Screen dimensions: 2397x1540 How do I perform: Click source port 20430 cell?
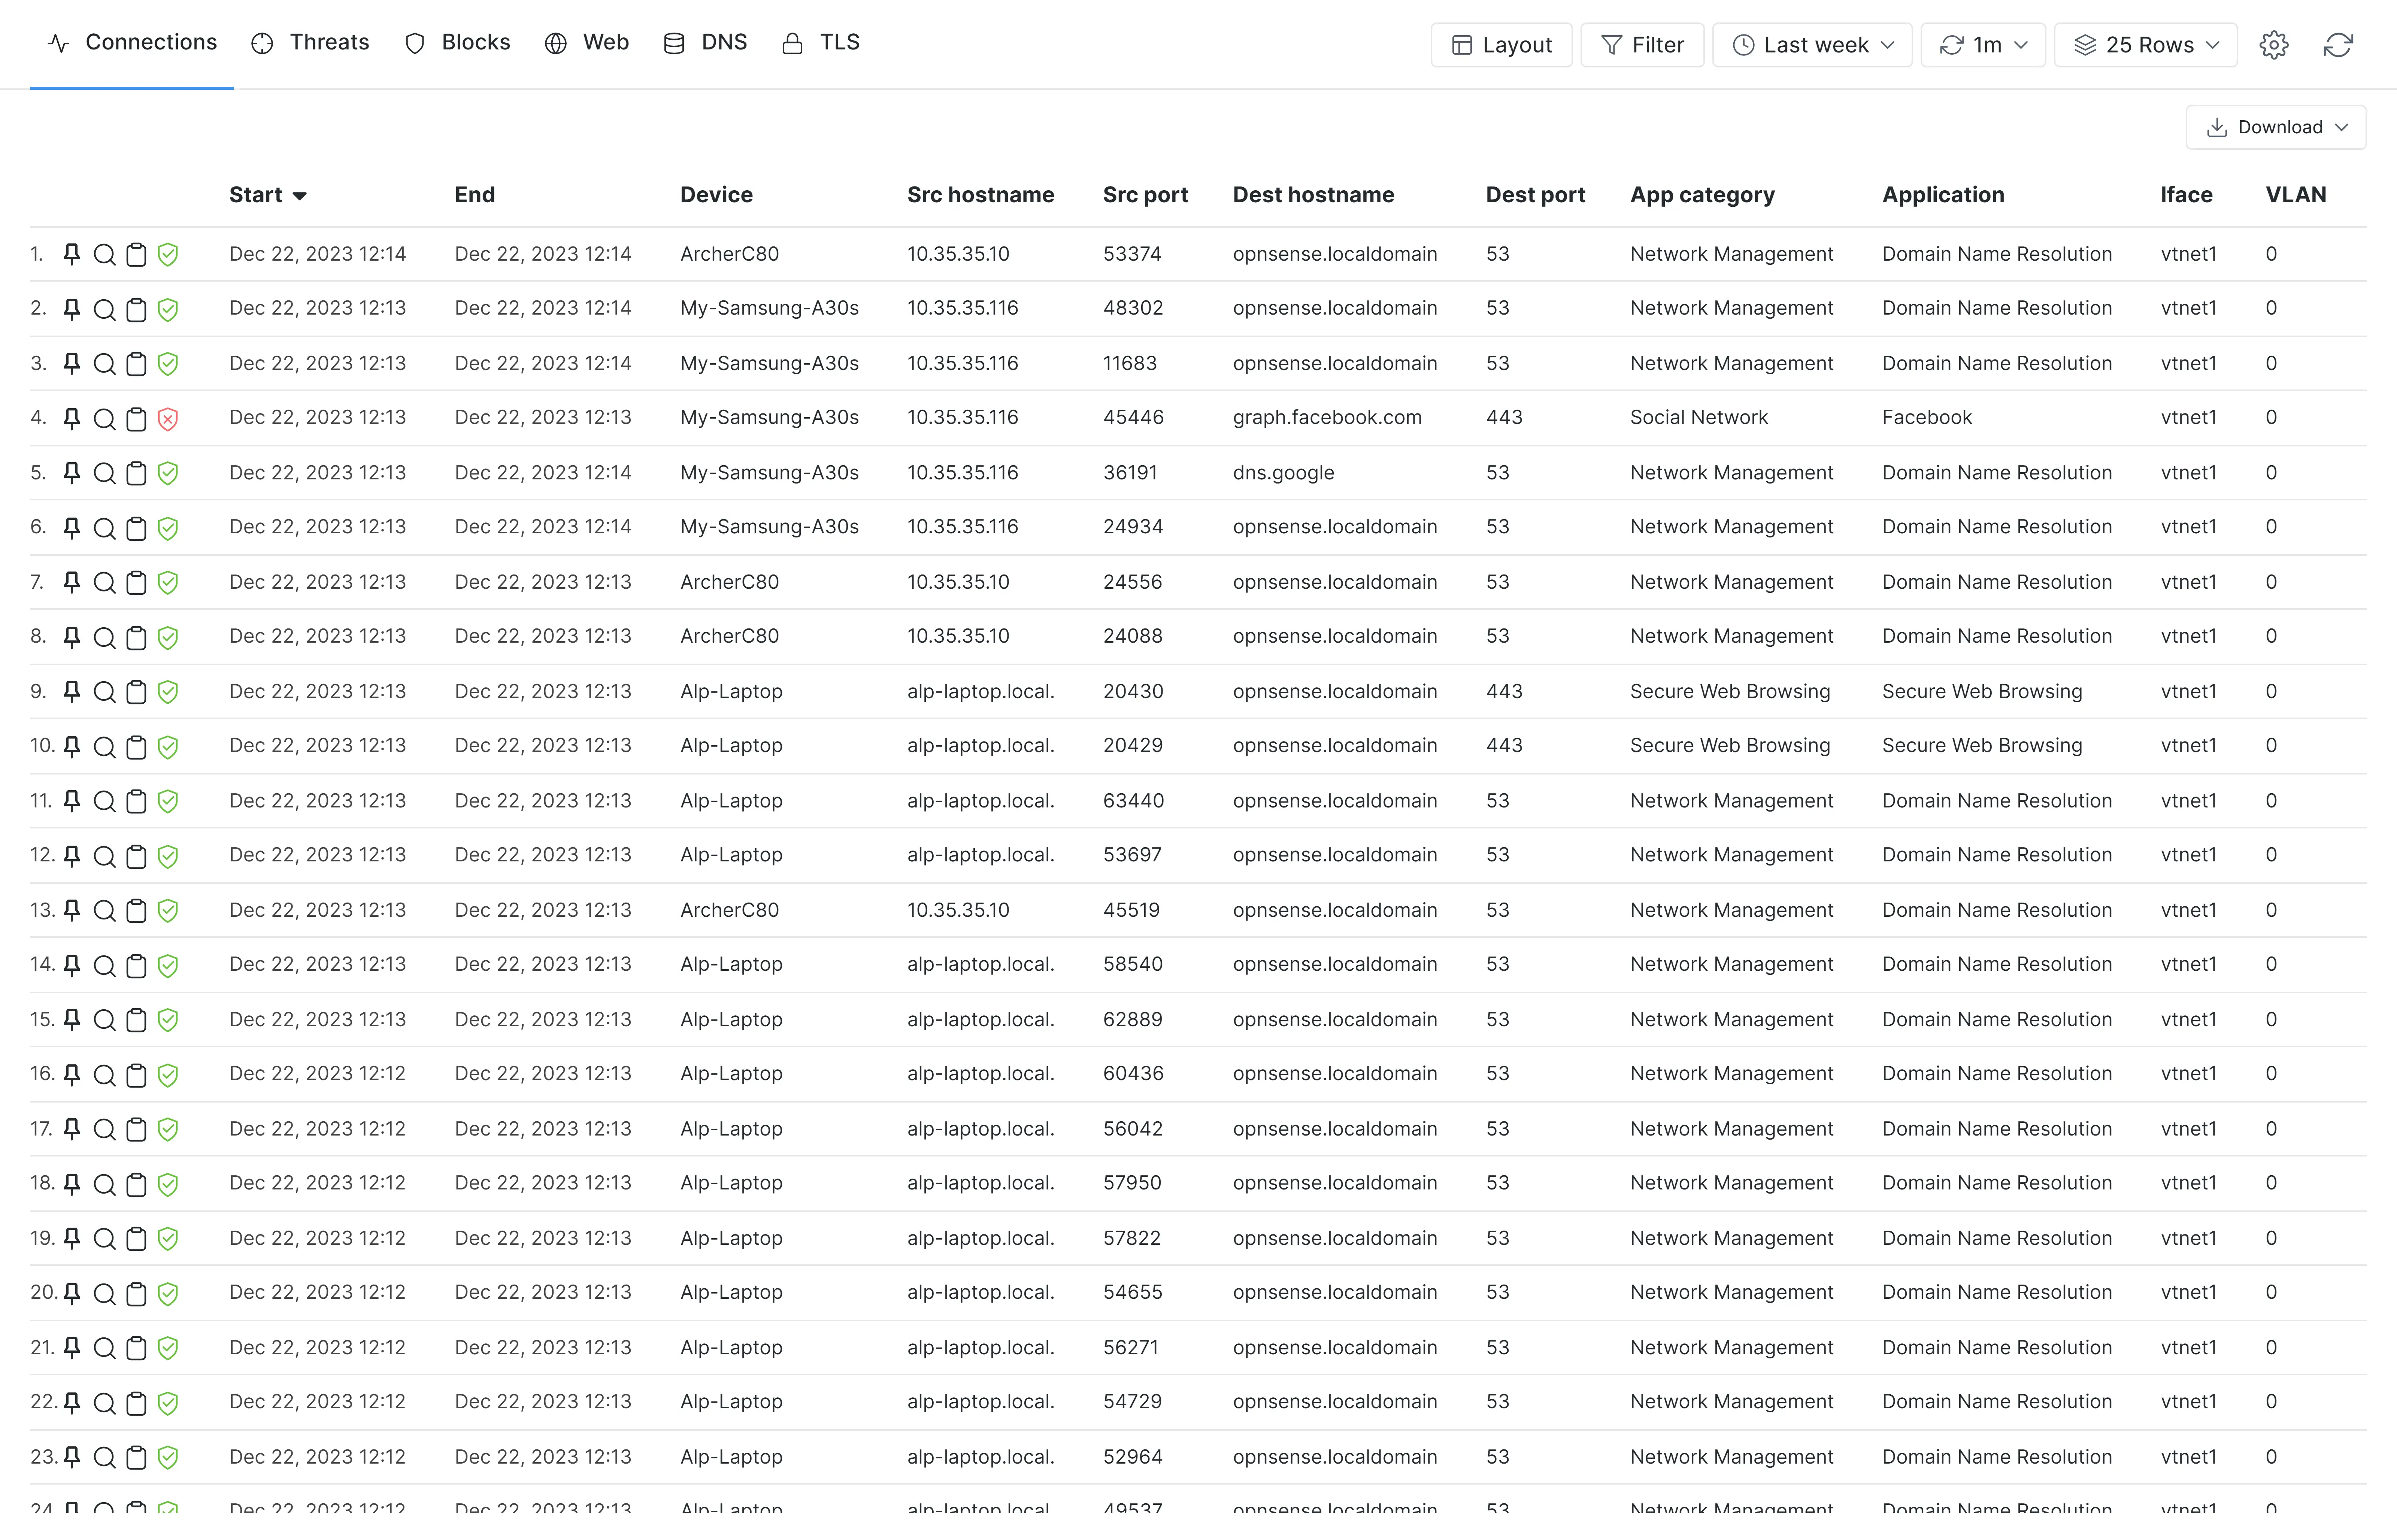point(1133,692)
